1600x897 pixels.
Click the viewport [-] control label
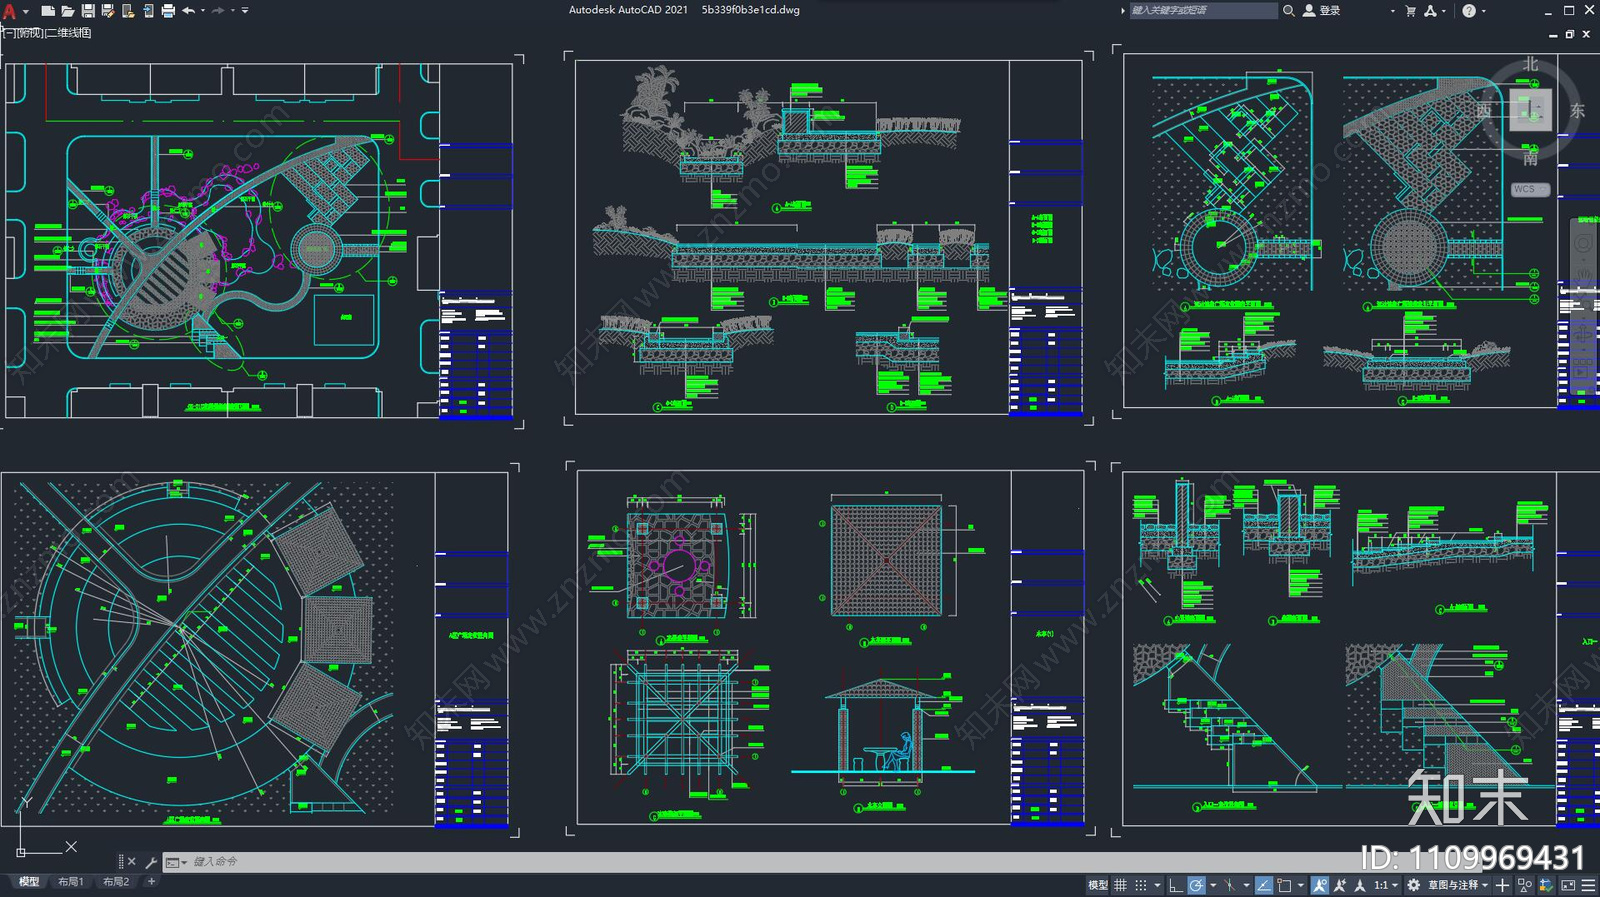(7, 33)
